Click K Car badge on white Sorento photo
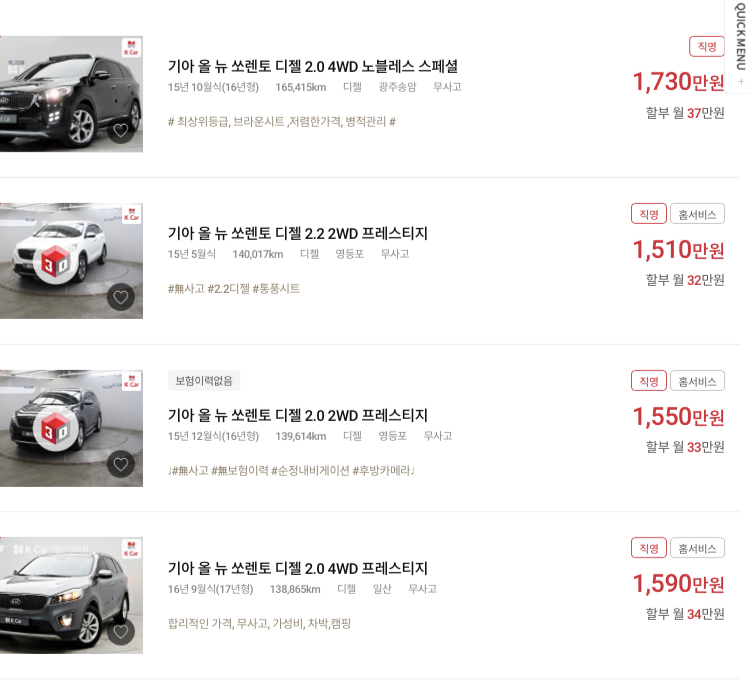This screenshot has height=687, width=750. [x=131, y=214]
